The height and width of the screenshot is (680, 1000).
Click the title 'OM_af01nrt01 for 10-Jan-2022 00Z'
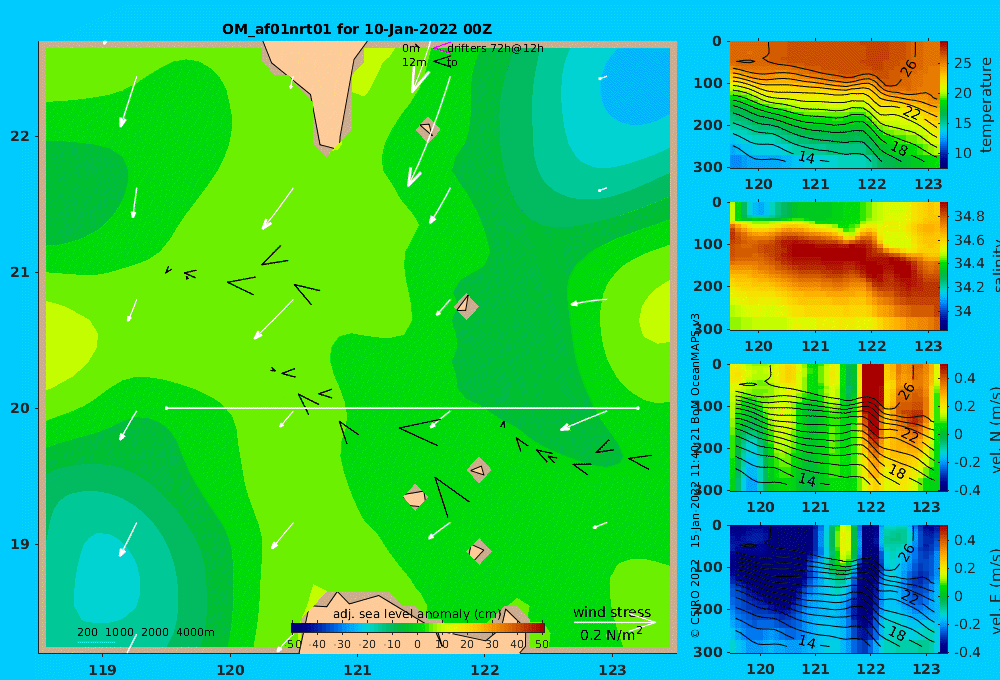pos(357,29)
